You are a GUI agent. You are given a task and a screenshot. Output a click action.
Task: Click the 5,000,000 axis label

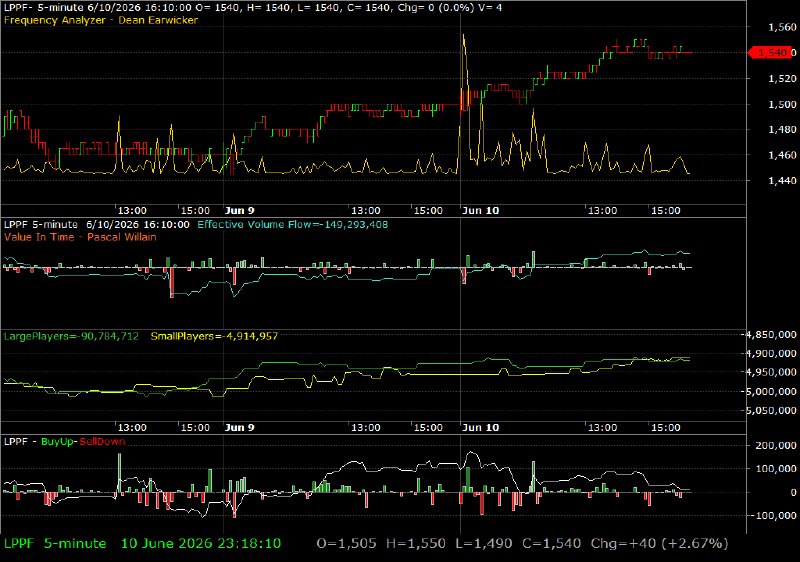click(x=771, y=392)
